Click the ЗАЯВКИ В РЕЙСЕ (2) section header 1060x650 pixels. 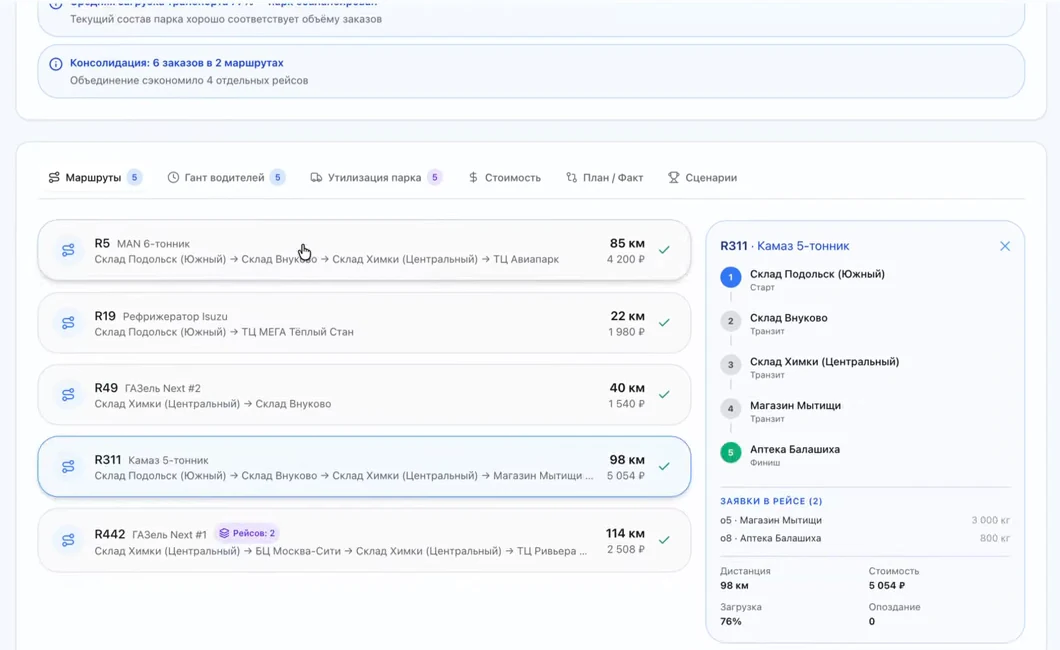[771, 501]
